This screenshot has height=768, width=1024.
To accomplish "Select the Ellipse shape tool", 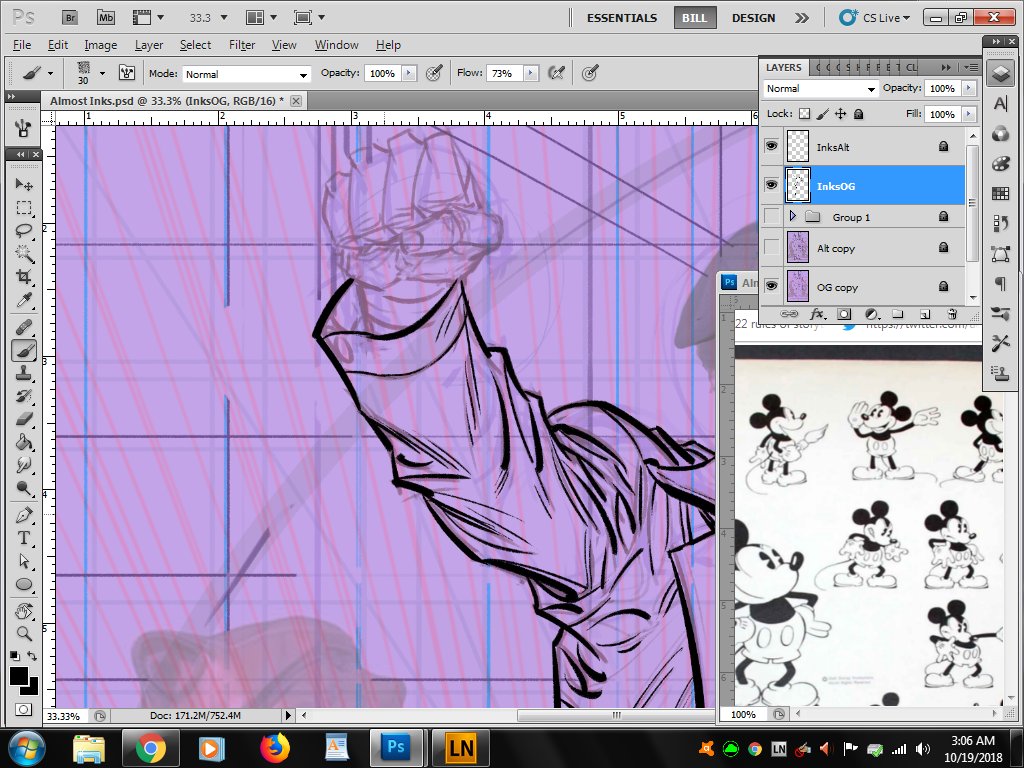I will (x=24, y=584).
